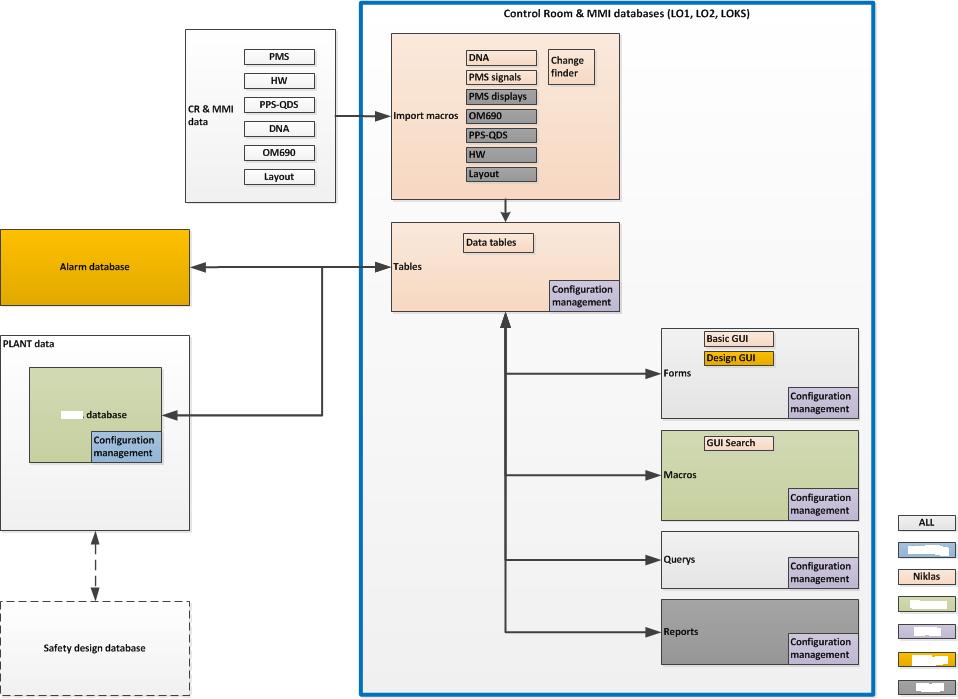Select 'Configuration management' in the Querys block

[x=823, y=573]
